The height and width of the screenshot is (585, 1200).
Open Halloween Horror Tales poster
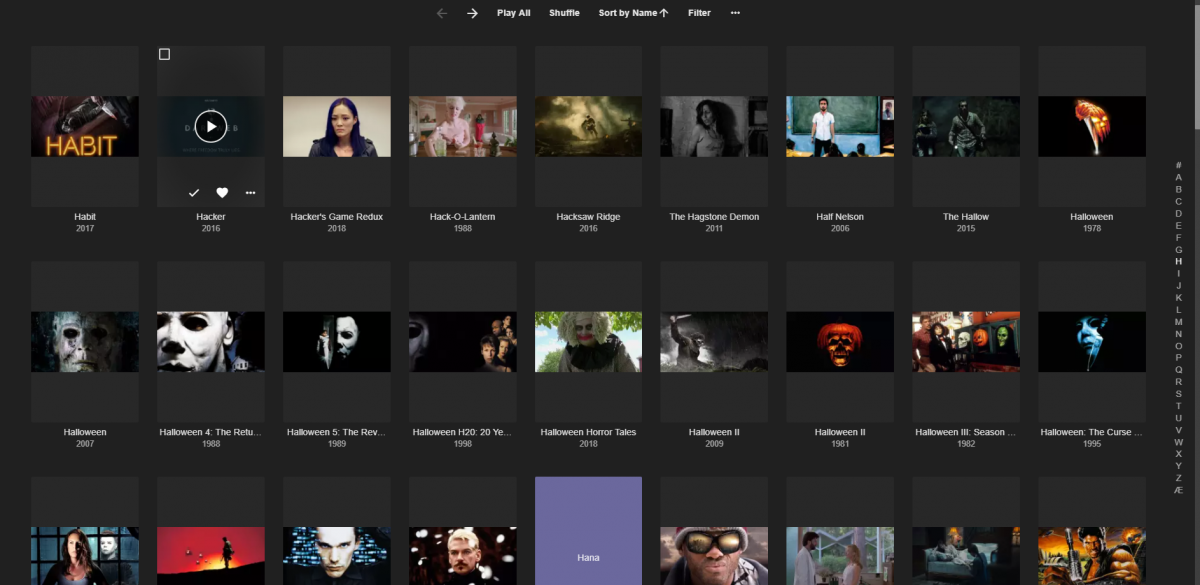[588, 342]
